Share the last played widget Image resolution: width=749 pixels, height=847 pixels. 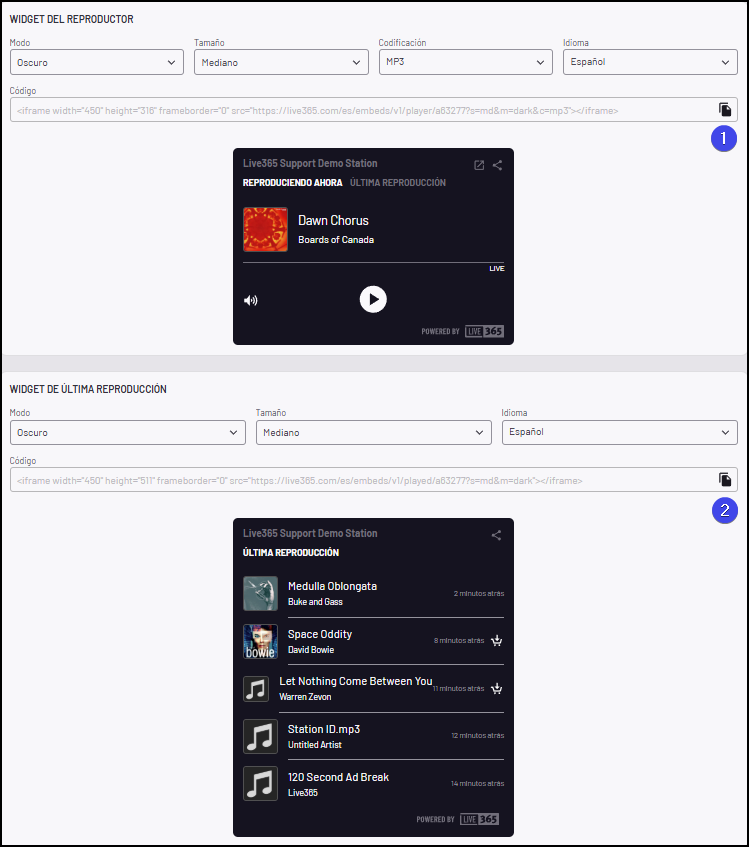(496, 535)
